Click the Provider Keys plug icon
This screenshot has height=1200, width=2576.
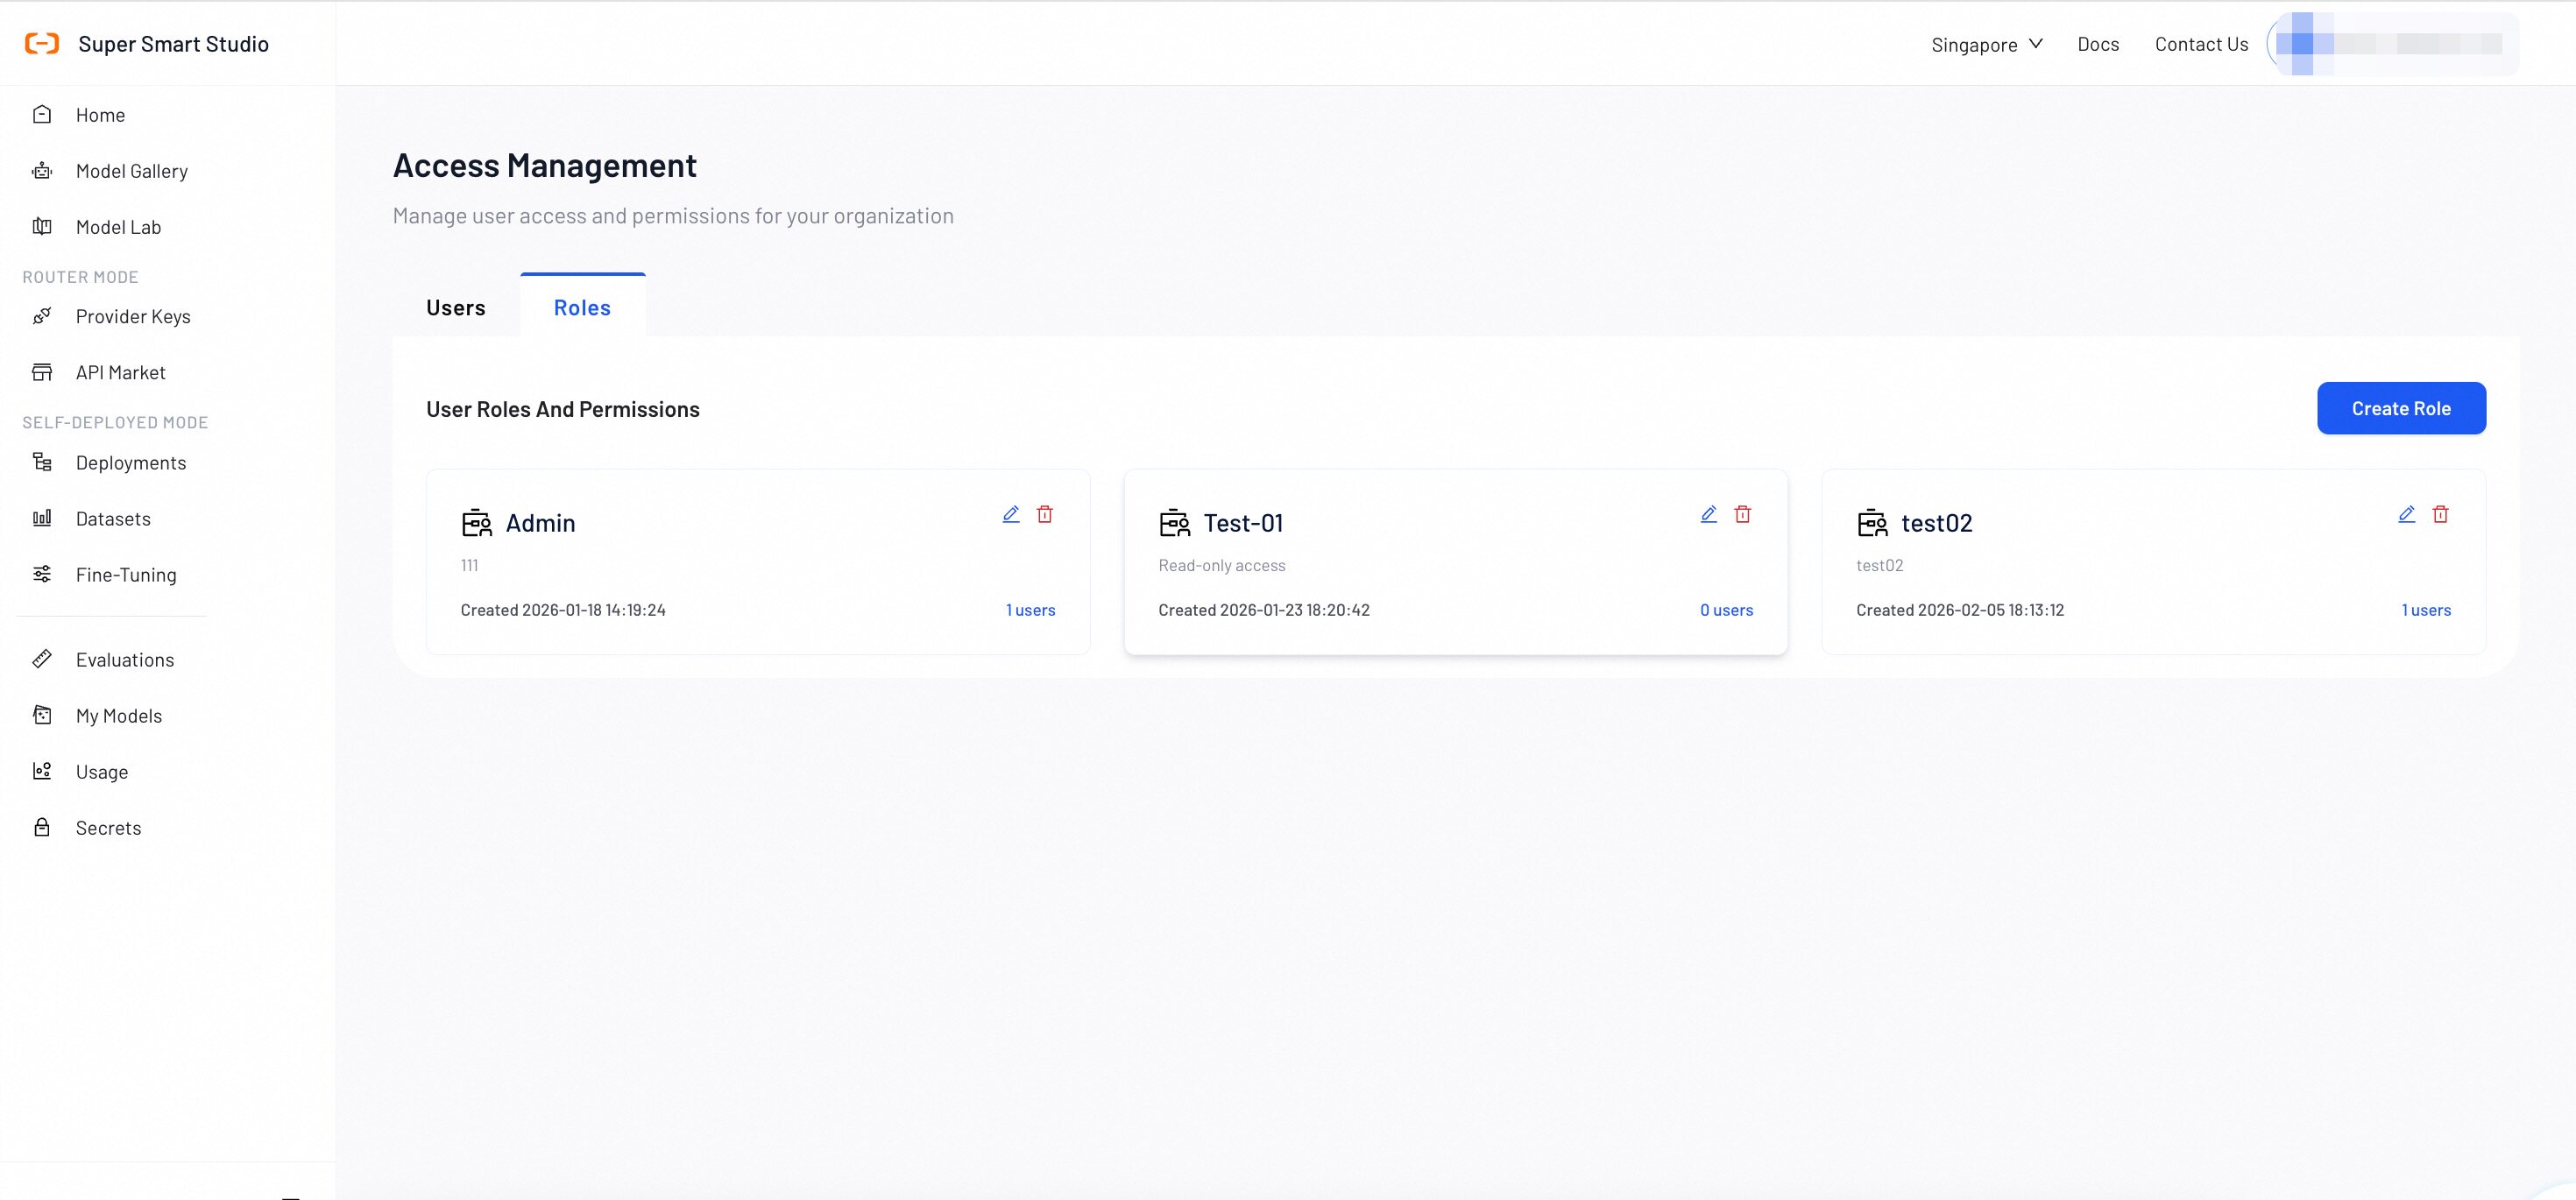coord(42,316)
